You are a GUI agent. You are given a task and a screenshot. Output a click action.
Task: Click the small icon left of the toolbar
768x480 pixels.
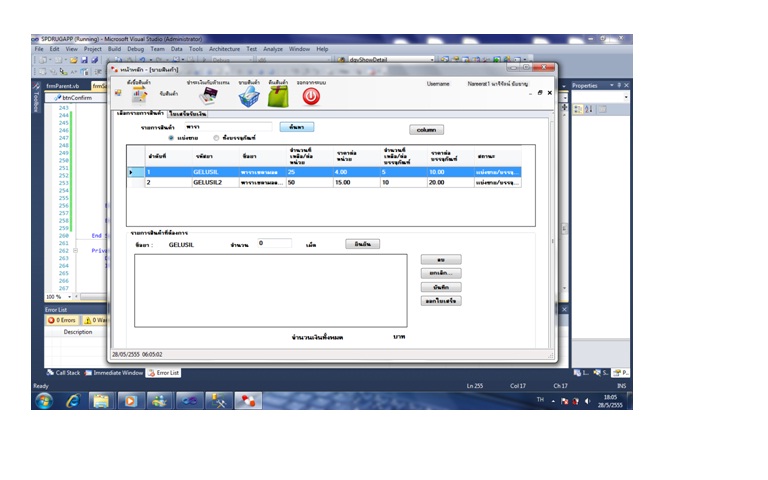(118, 93)
